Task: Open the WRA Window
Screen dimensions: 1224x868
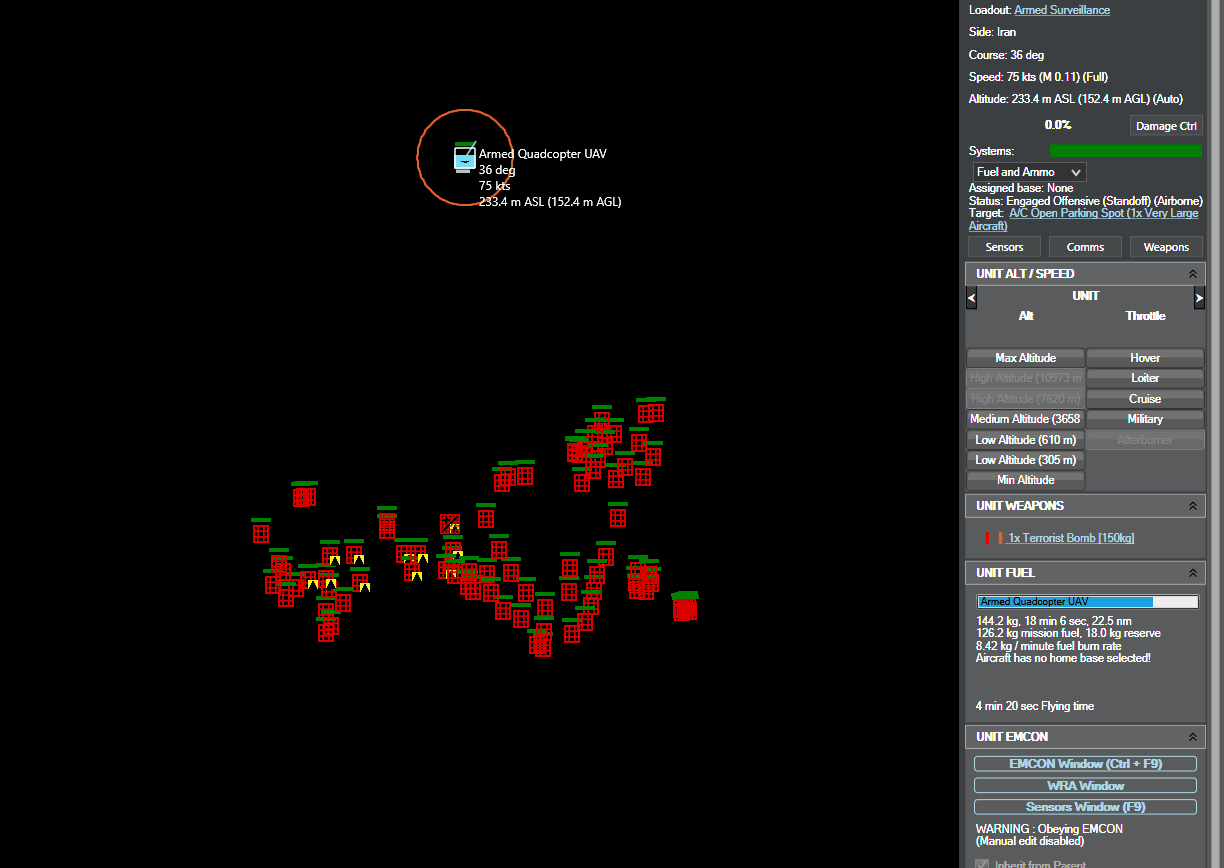Action: [x=1085, y=786]
